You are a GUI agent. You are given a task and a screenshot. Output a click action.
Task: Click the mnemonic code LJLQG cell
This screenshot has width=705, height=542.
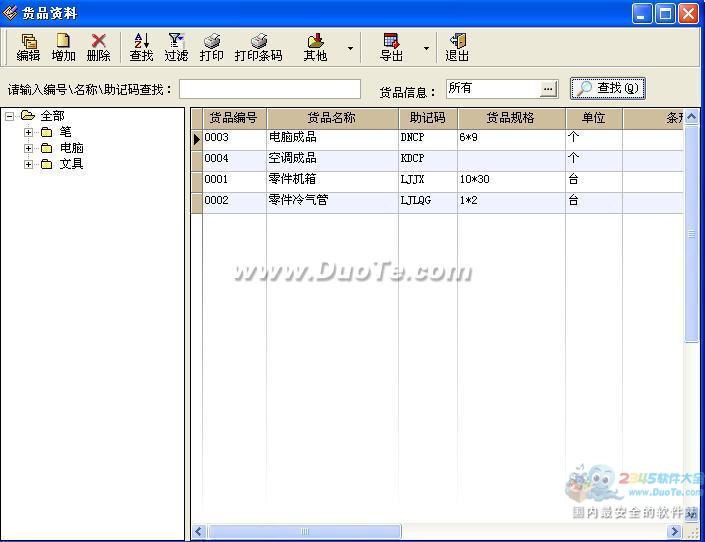[428, 201]
